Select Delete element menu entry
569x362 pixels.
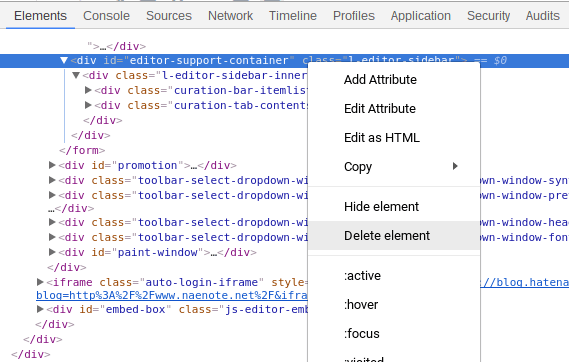pos(394,235)
